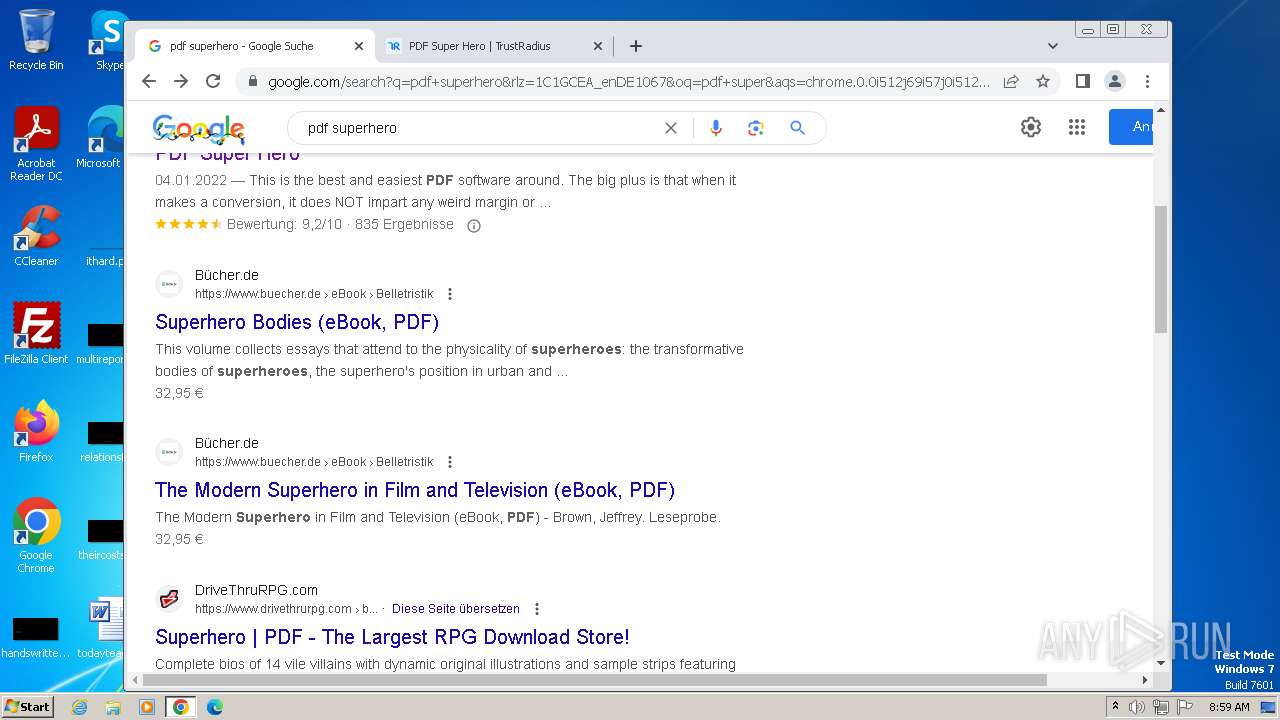
Task: Switch to the pdf superhero Google Suche tab
Action: click(x=256, y=46)
